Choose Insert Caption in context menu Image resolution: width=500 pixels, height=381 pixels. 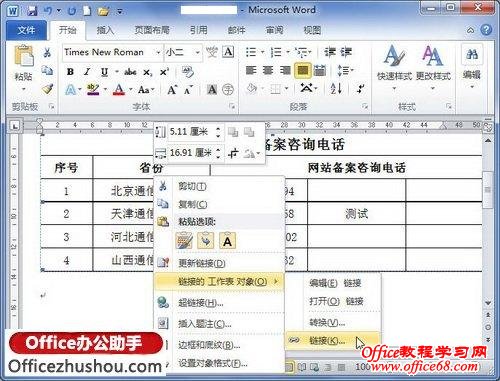tap(219, 324)
